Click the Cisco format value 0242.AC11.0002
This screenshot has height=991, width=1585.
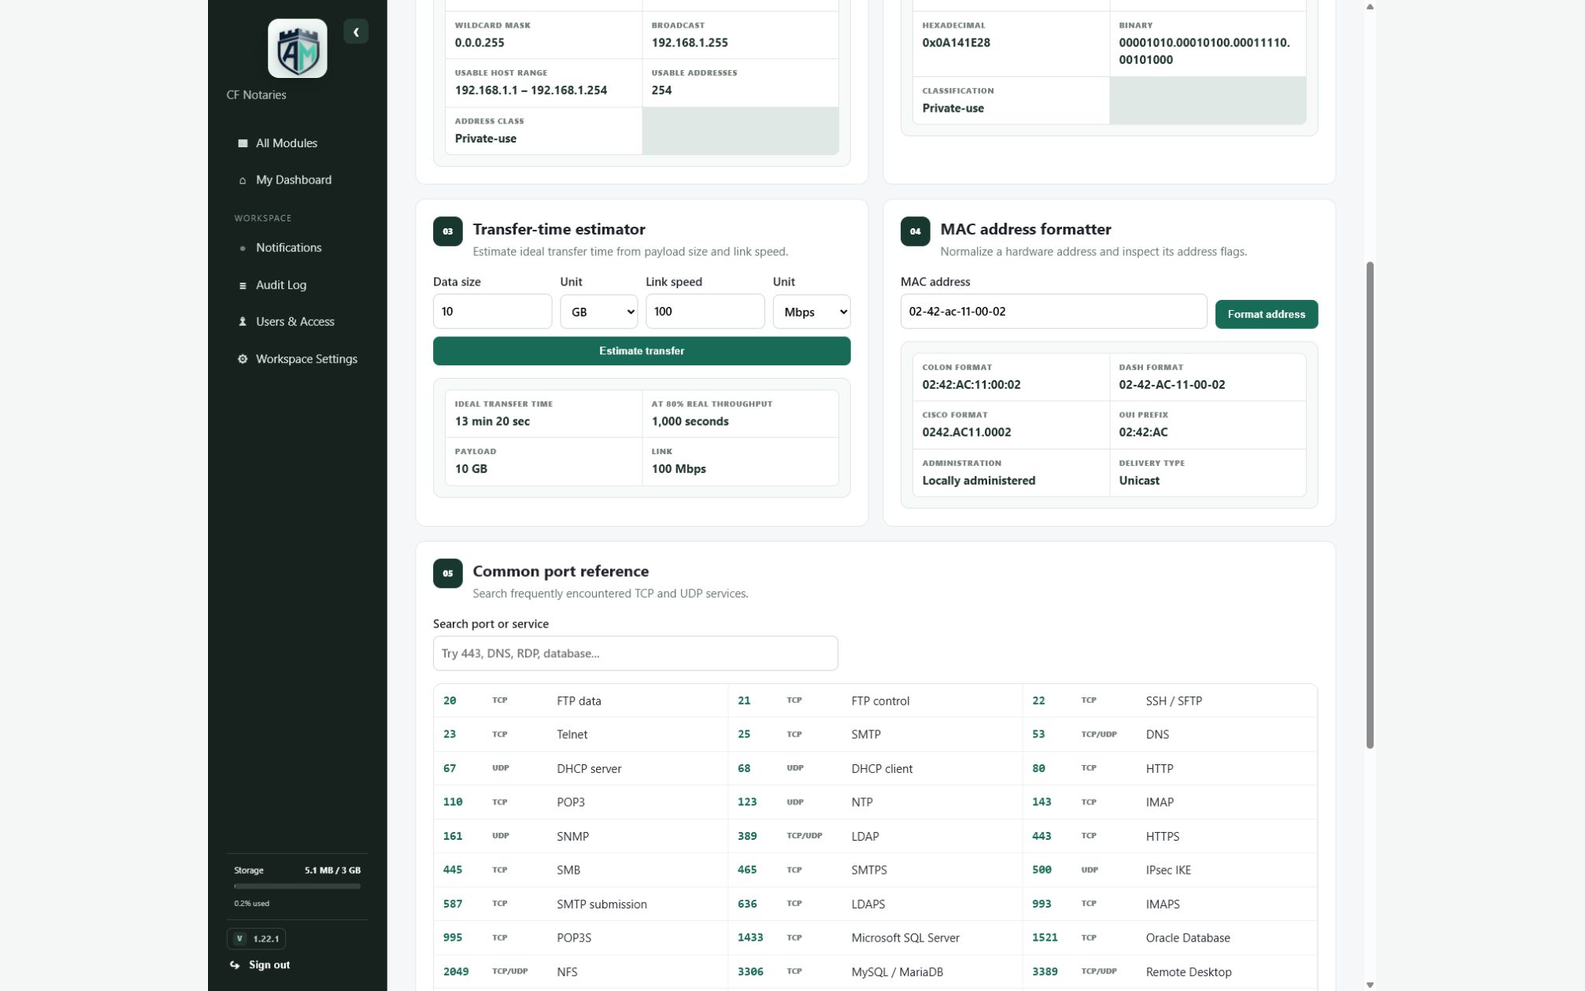(x=966, y=433)
